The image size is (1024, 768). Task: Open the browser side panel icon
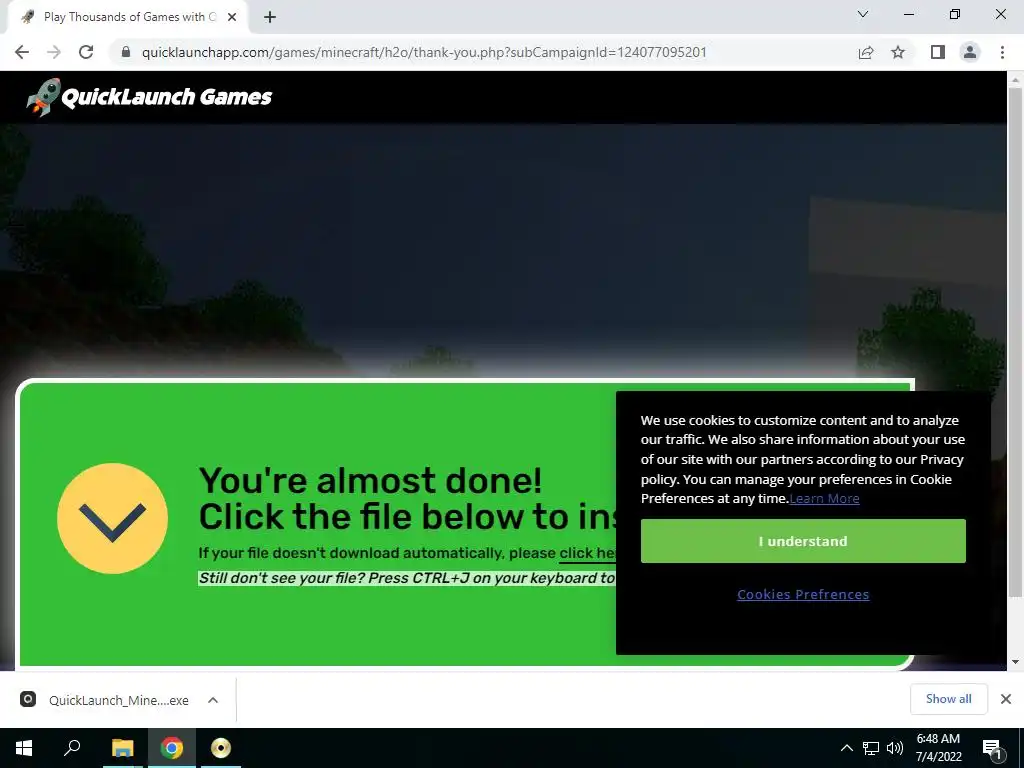tap(938, 52)
